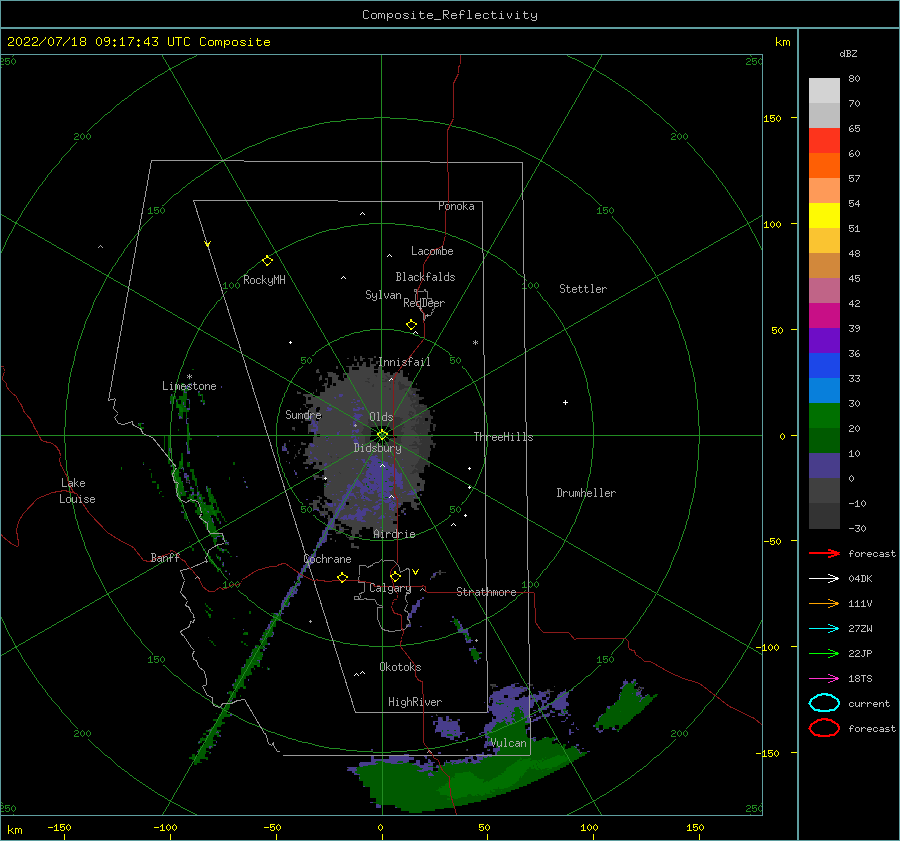Image resolution: width=900 pixels, height=841 pixels.
Task: Click the HighRiver city label
Action: point(415,702)
